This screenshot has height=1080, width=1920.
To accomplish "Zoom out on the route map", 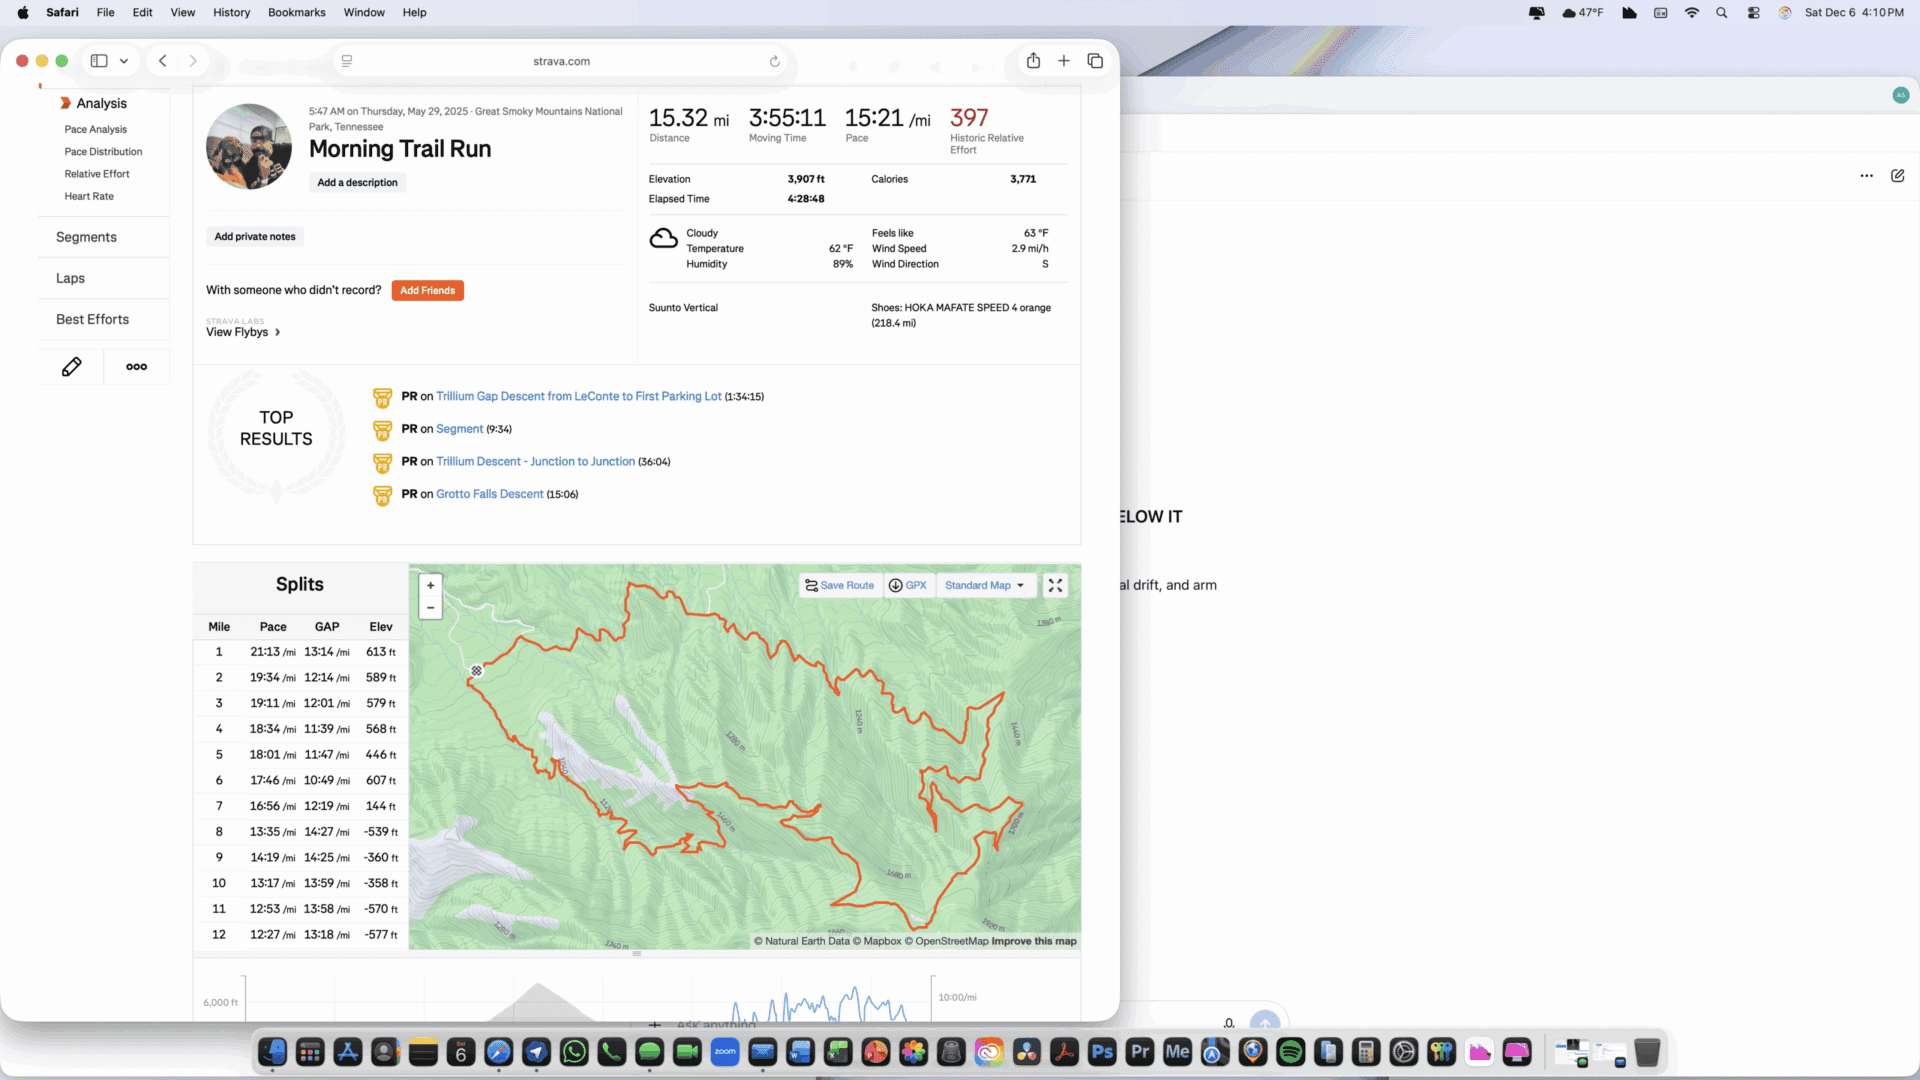I will tap(431, 608).
